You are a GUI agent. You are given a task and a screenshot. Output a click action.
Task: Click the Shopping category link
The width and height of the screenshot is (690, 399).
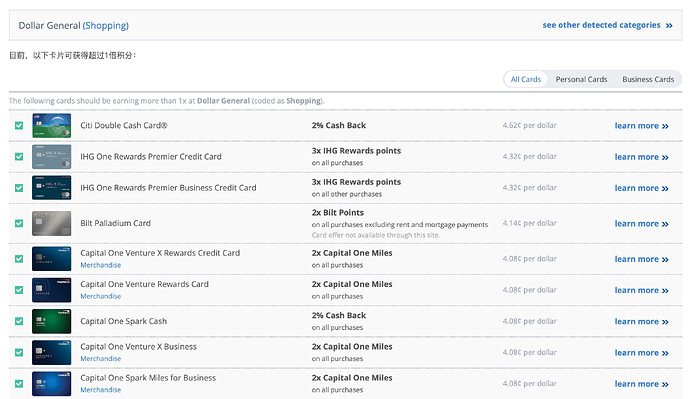pyautogui.click(x=106, y=26)
